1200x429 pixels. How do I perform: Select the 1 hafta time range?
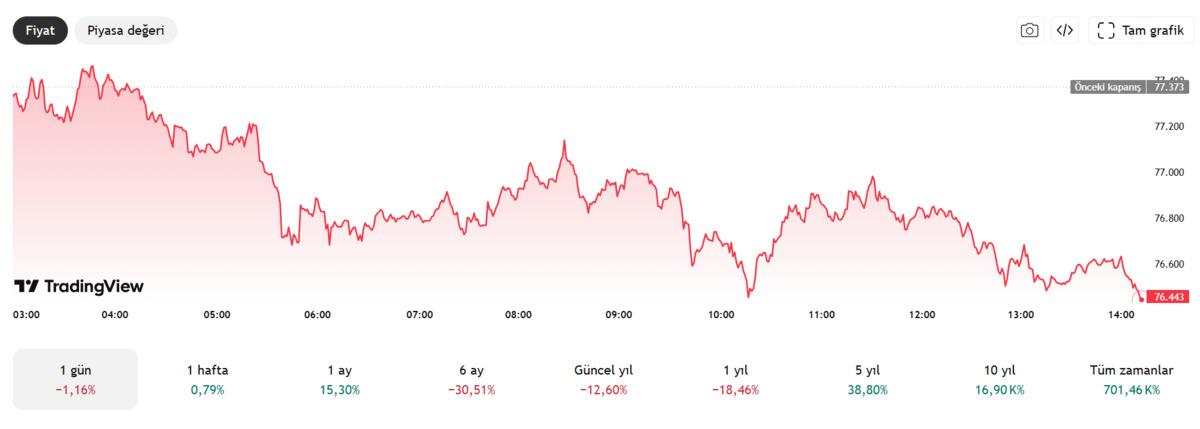tap(207, 379)
